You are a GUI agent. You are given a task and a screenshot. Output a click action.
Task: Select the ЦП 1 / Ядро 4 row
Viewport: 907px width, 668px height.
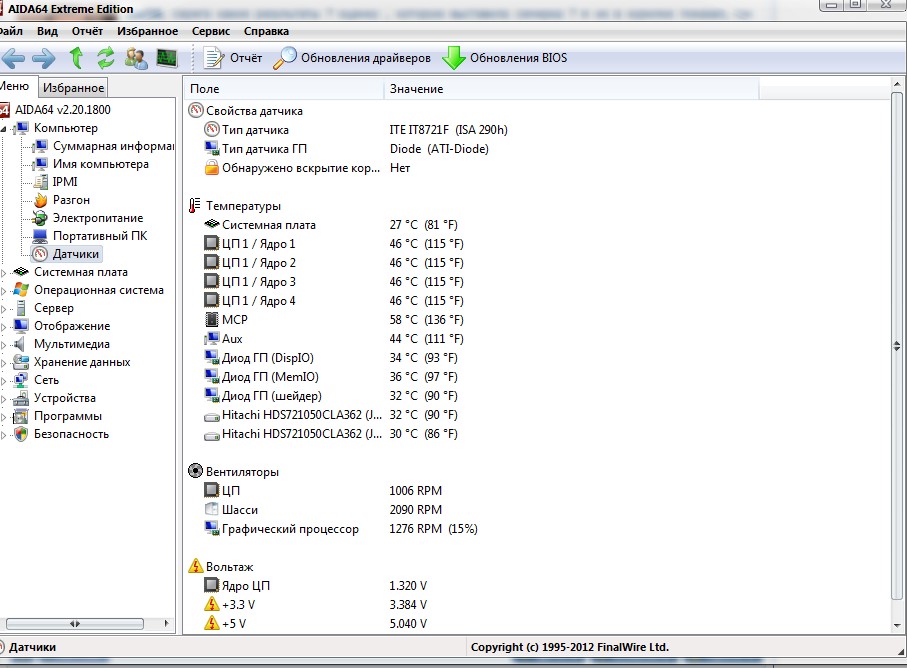pyautogui.click(x=334, y=301)
